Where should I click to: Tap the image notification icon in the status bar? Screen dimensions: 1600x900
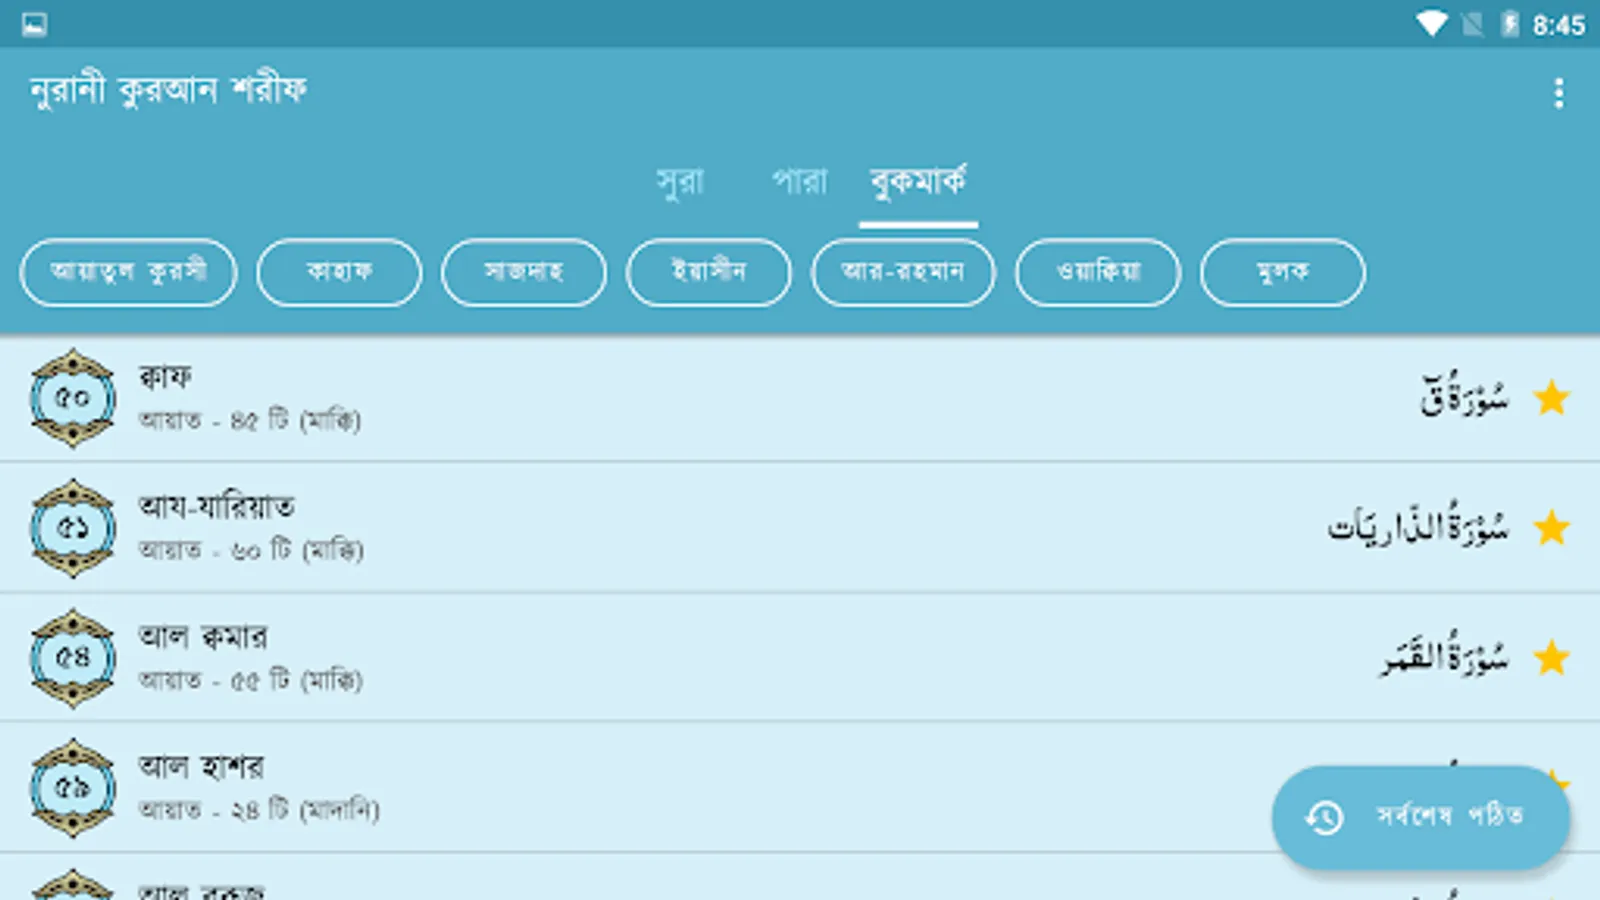tap(34, 24)
